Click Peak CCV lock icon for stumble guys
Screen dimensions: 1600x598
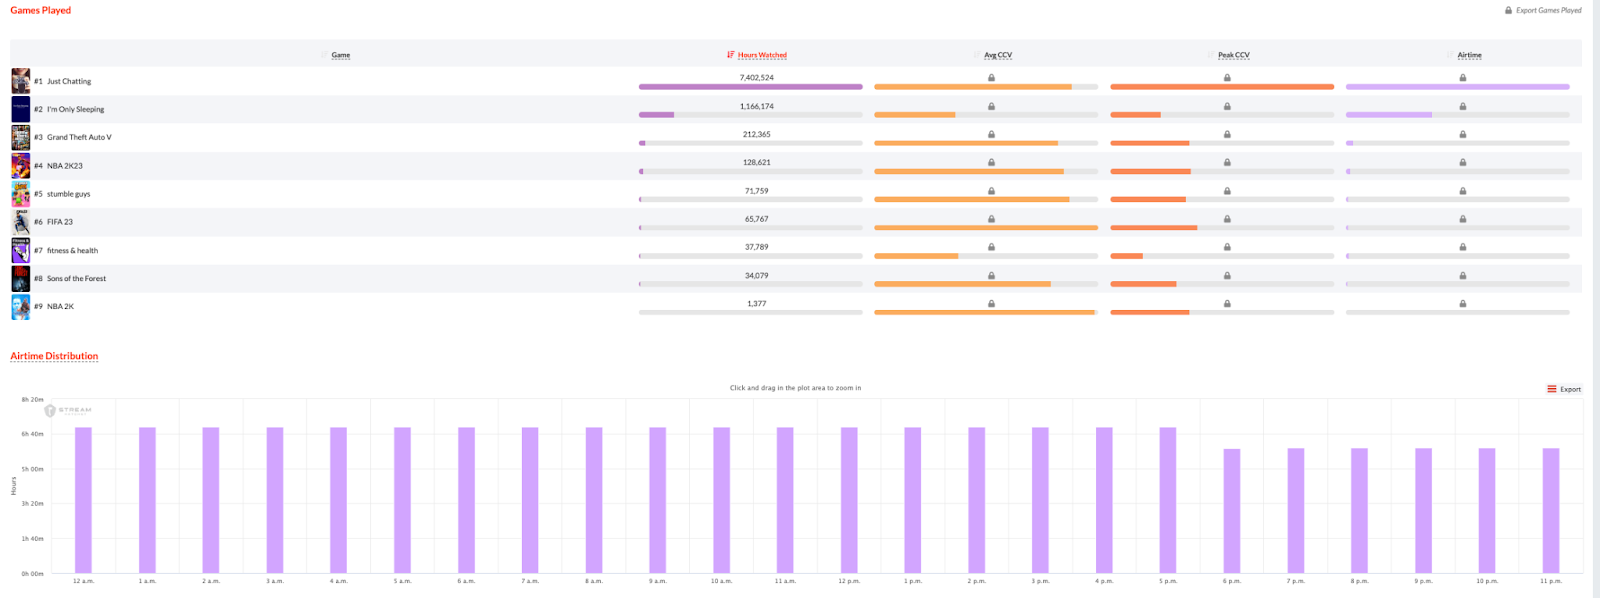click(1227, 191)
